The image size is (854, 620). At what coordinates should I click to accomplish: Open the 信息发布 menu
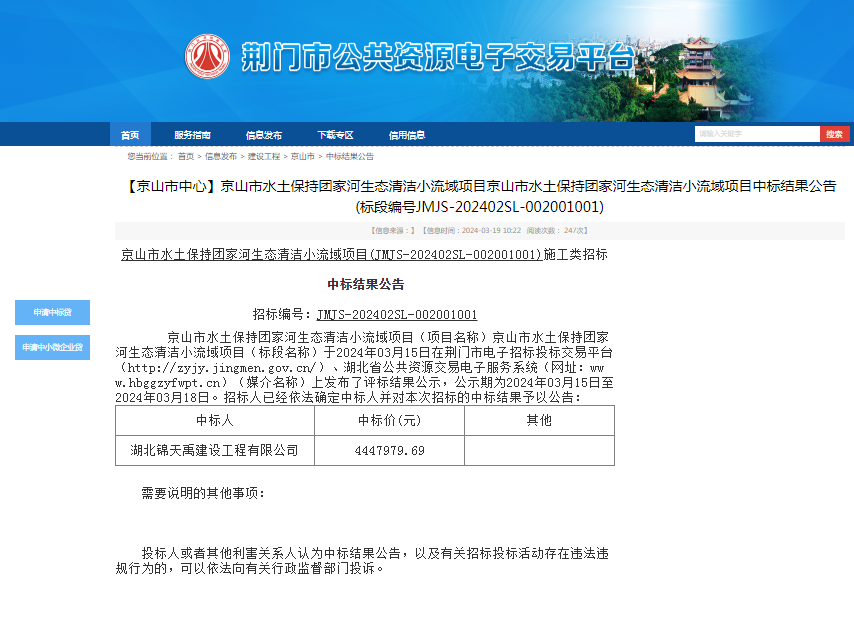pos(267,134)
